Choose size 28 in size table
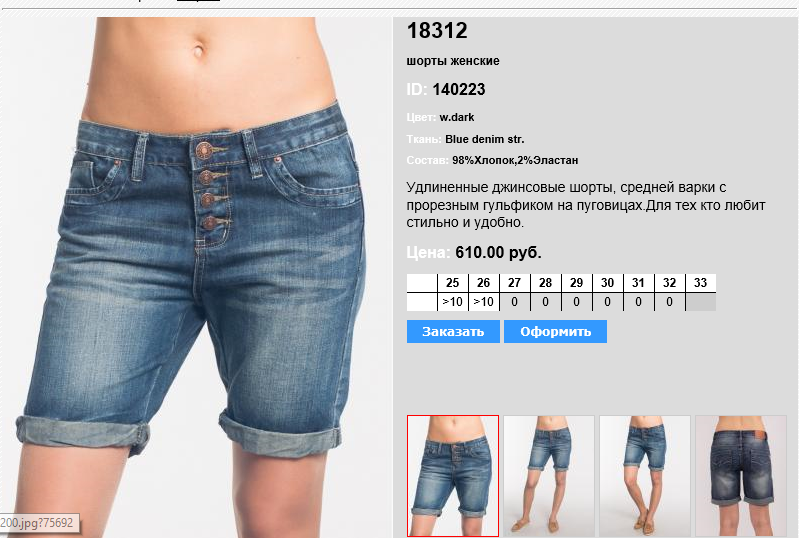799x538 pixels. coord(545,283)
